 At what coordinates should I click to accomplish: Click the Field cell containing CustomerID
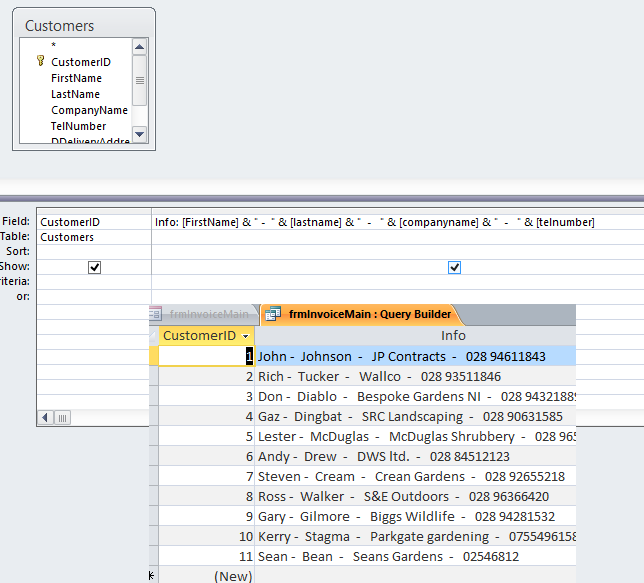tap(94, 222)
